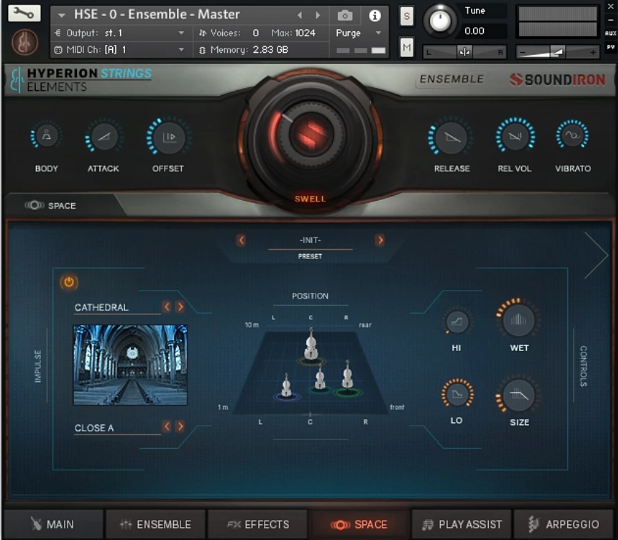The height and width of the screenshot is (540, 618).
Task: Click the Max voices value 1024
Action: [305, 33]
